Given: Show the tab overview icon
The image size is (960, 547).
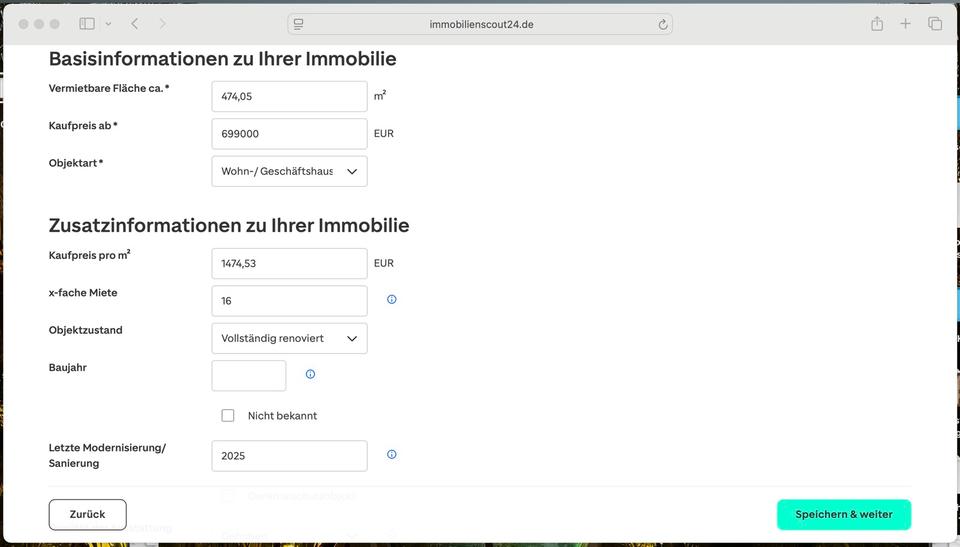Looking at the screenshot, I should [935, 24].
